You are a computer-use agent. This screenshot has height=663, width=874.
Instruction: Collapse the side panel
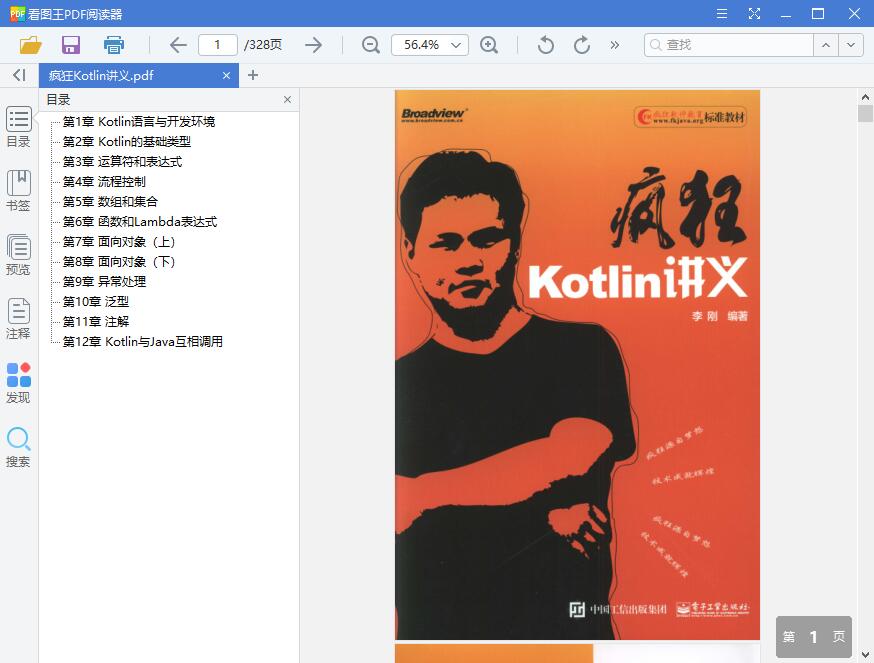[20, 75]
